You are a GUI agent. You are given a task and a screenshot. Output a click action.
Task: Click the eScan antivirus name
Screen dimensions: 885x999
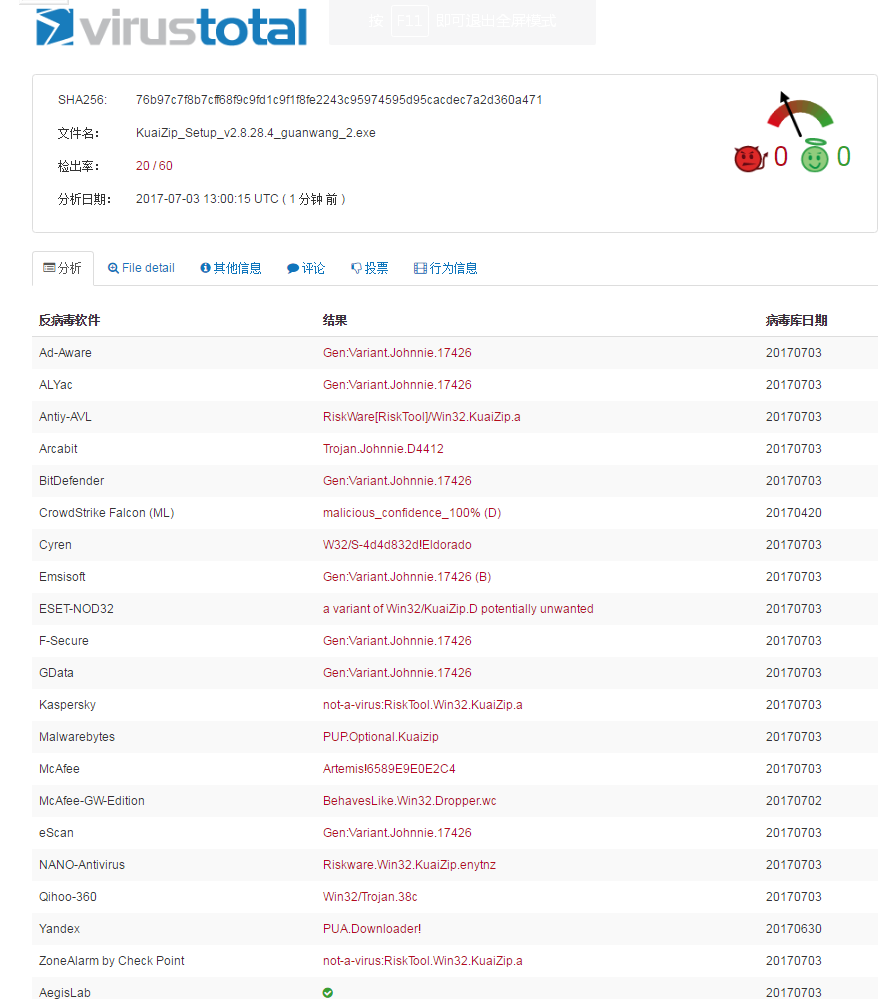56,833
